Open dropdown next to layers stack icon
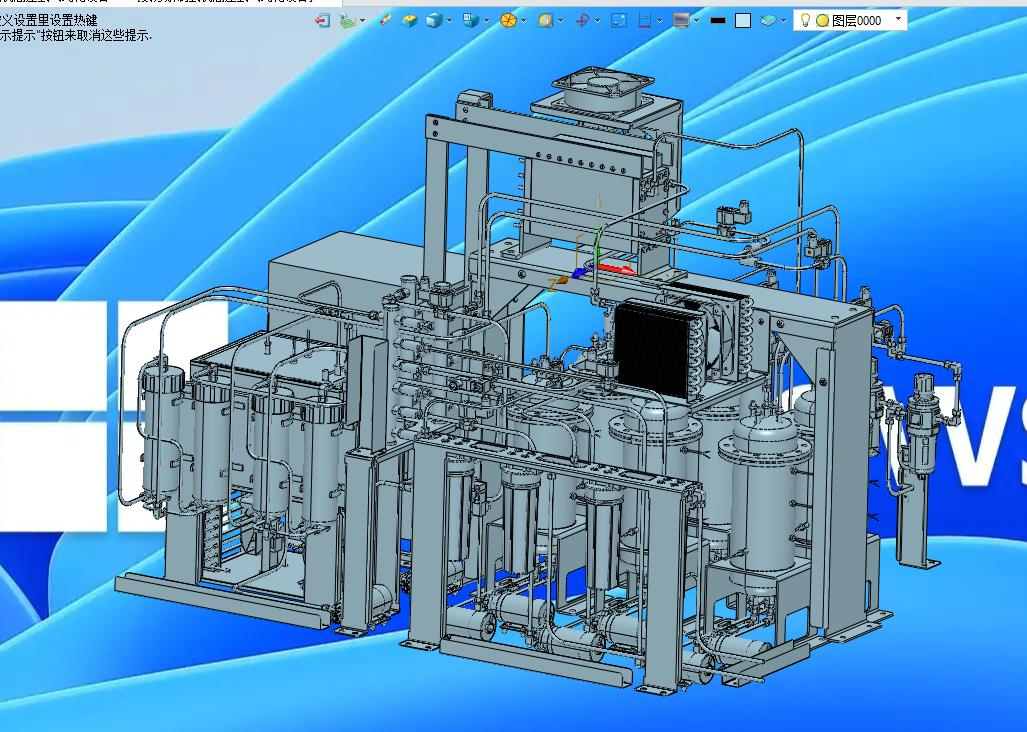 [783, 21]
